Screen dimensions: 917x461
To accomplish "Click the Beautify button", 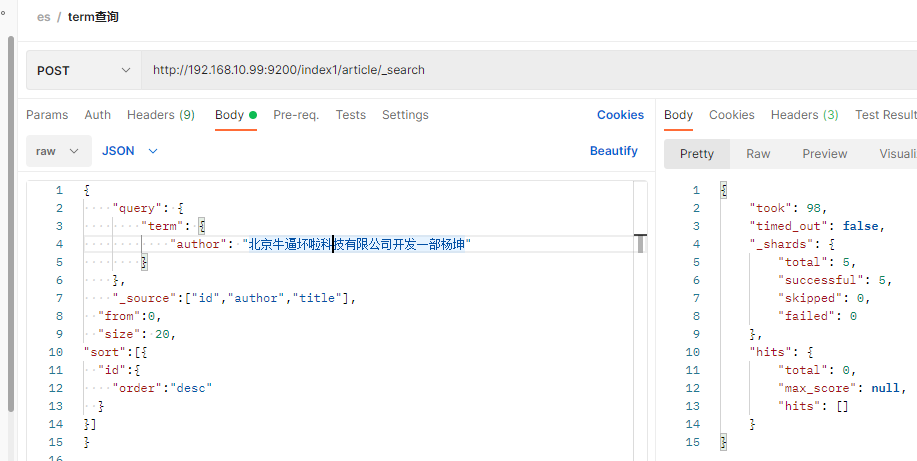I will pyautogui.click(x=613, y=151).
